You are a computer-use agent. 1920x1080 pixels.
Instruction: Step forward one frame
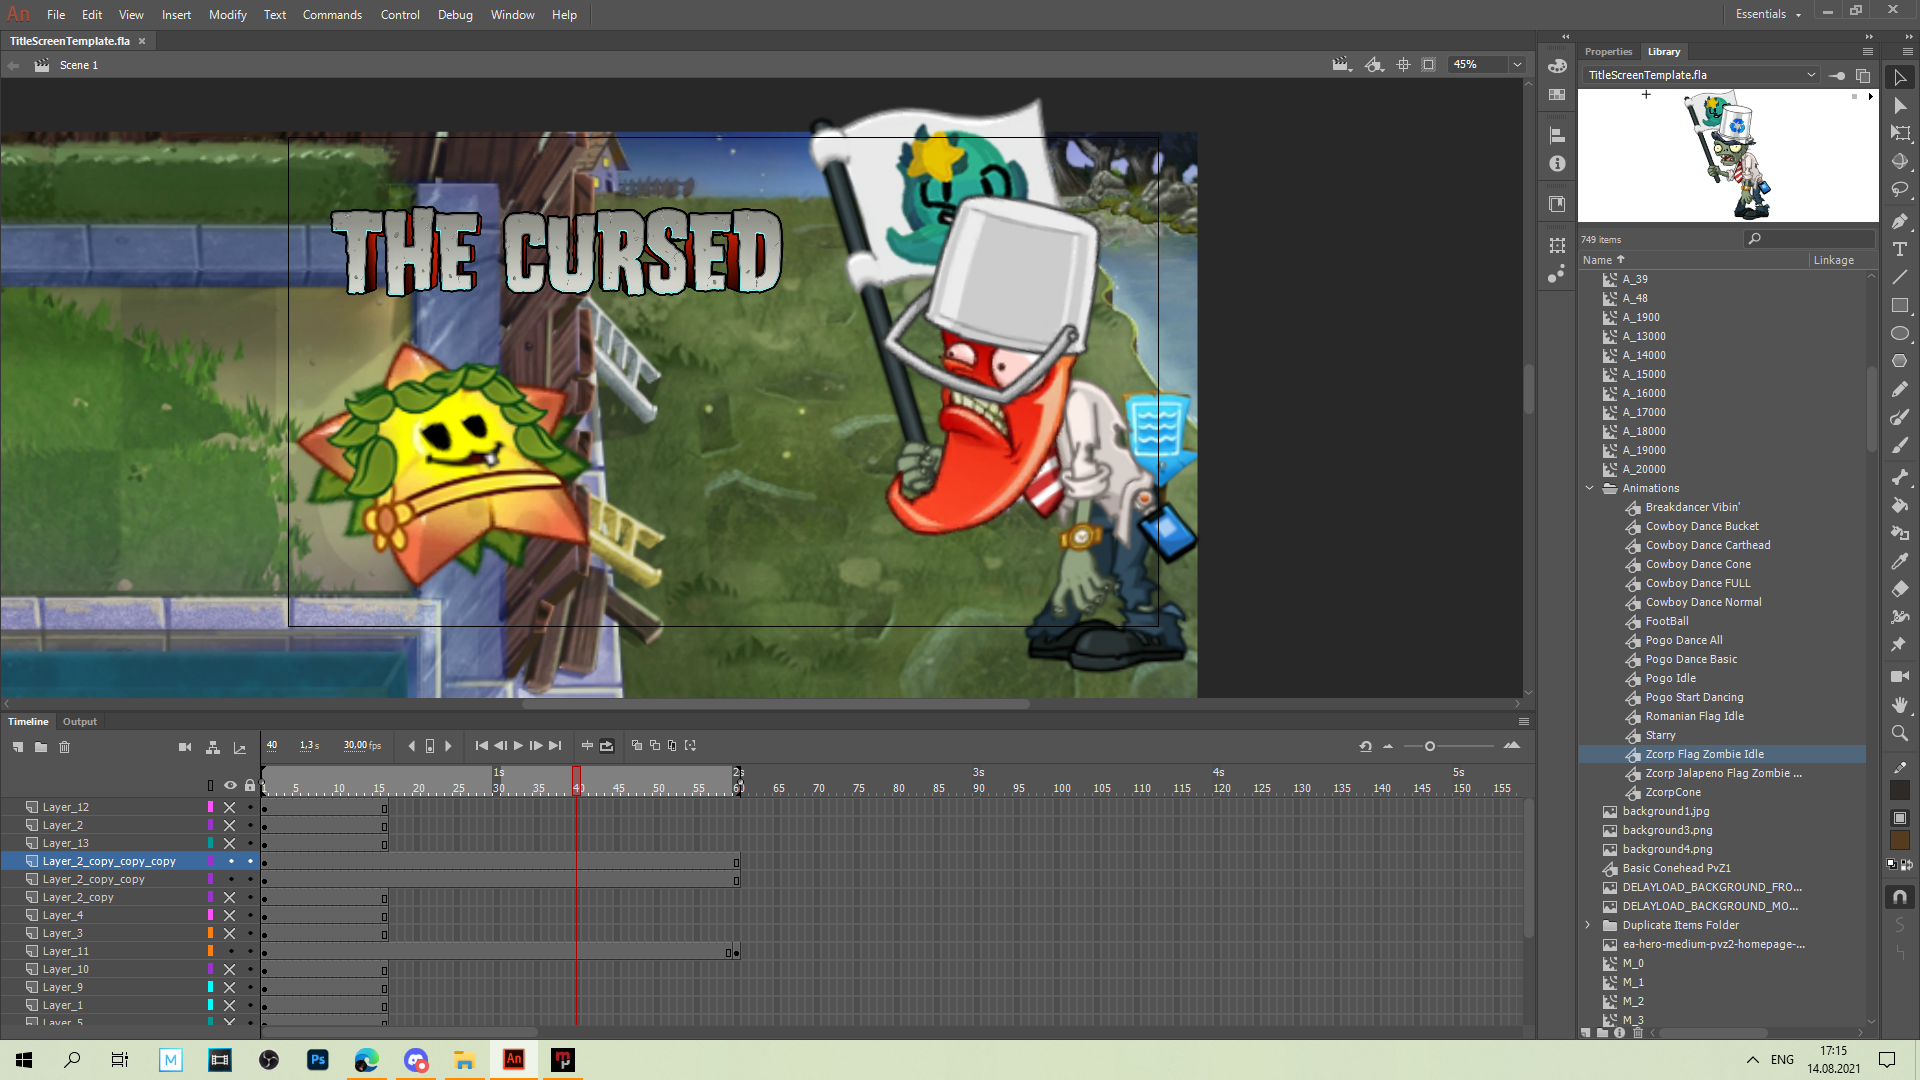537,746
